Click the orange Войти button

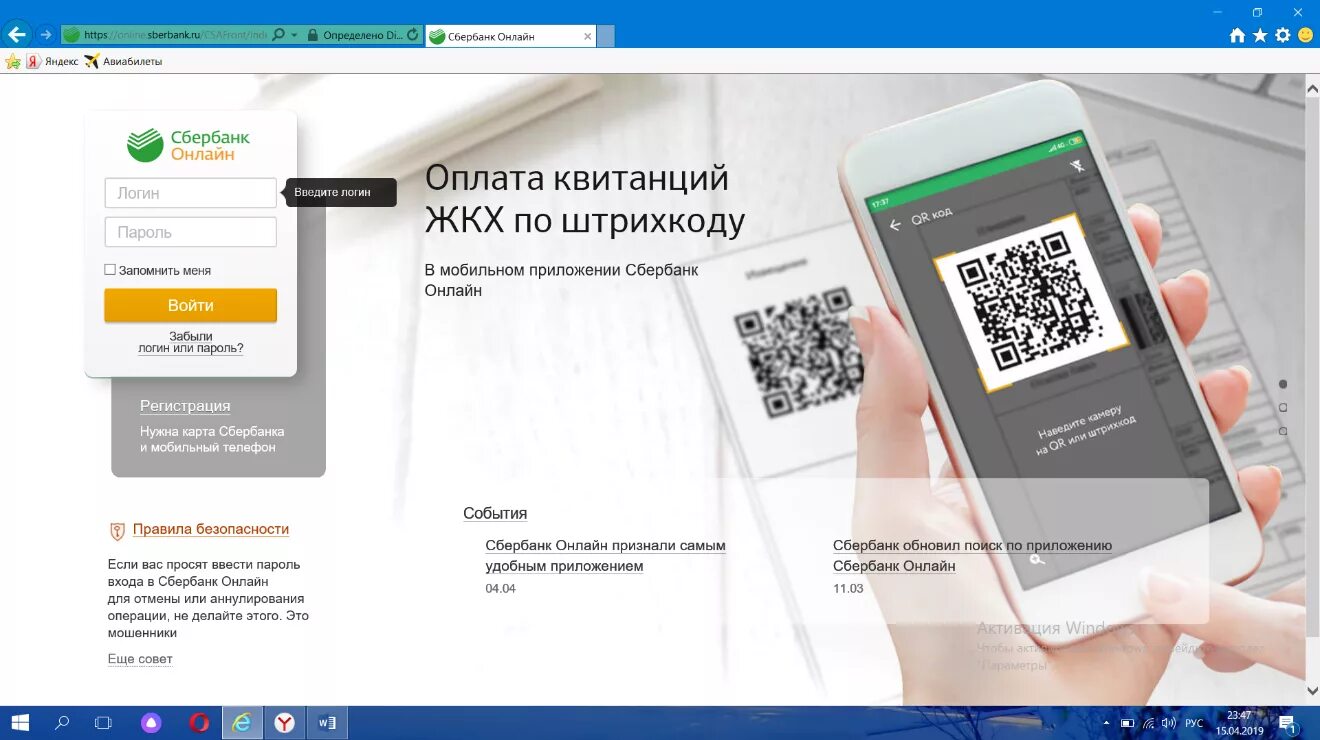click(190, 305)
